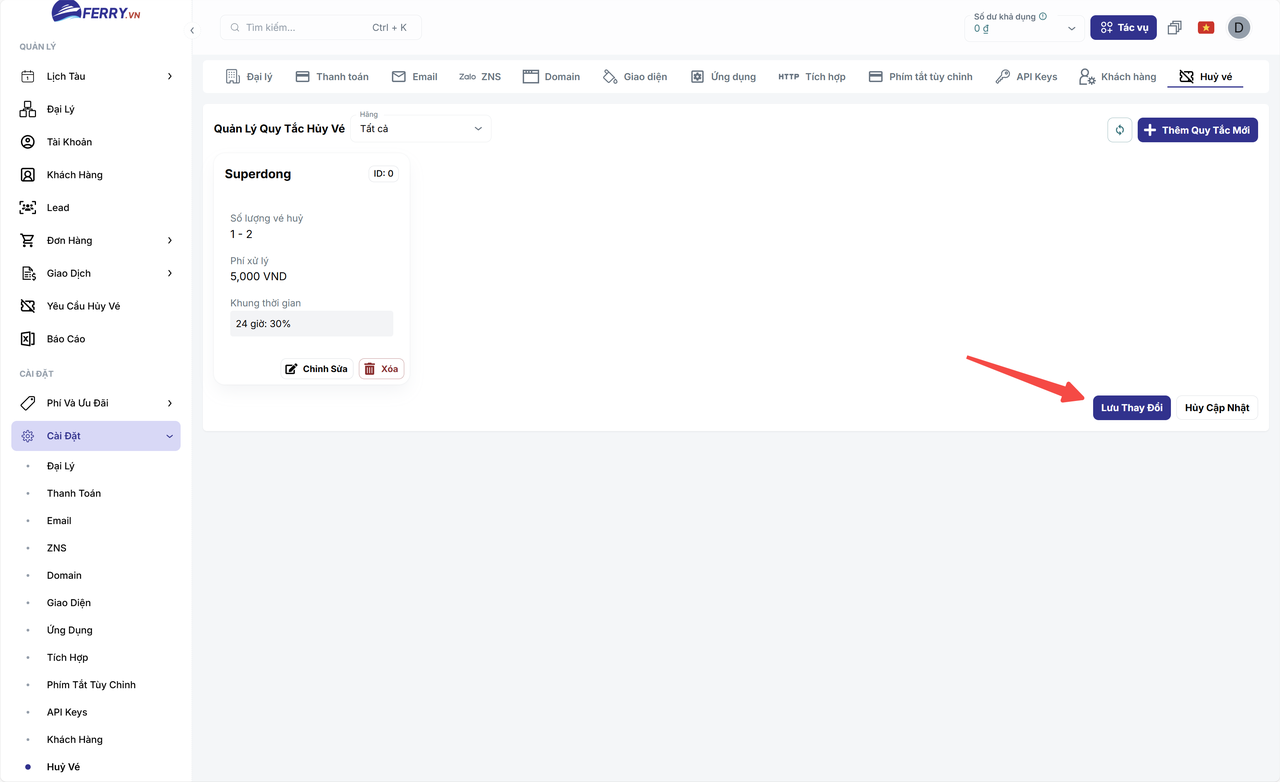1280x782 pixels.
Task: Focus the Tìm kiếm search field
Action: tap(321, 27)
